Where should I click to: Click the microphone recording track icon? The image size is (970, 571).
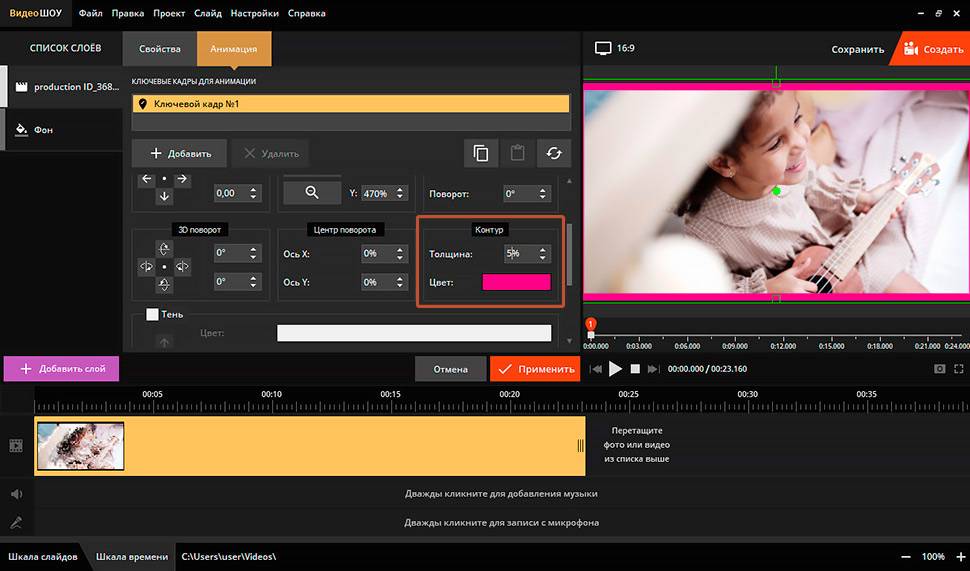(x=16, y=522)
